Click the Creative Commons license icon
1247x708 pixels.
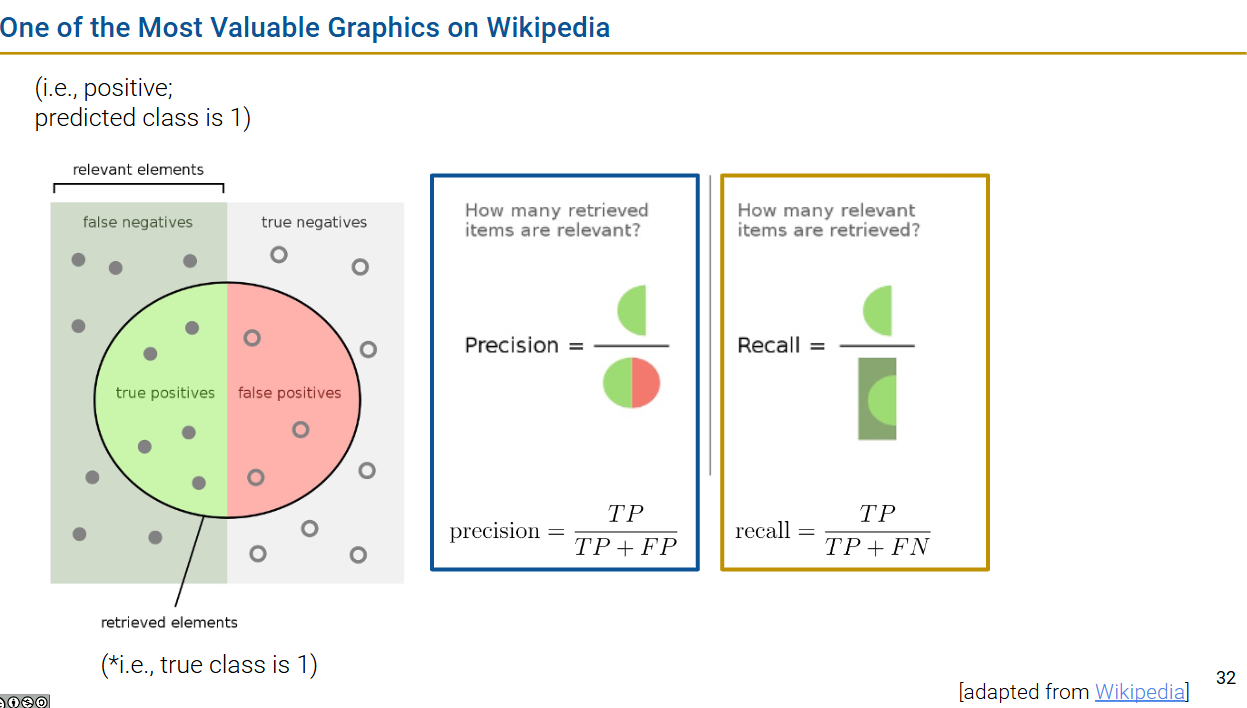pos(25,701)
